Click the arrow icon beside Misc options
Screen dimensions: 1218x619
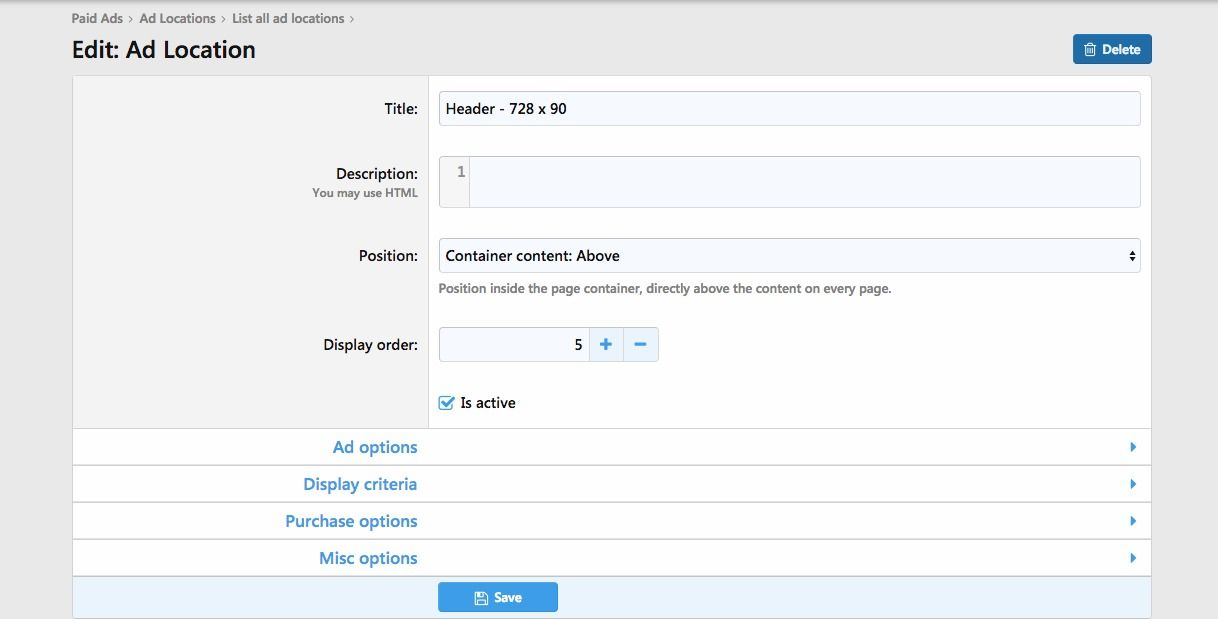(1132, 558)
